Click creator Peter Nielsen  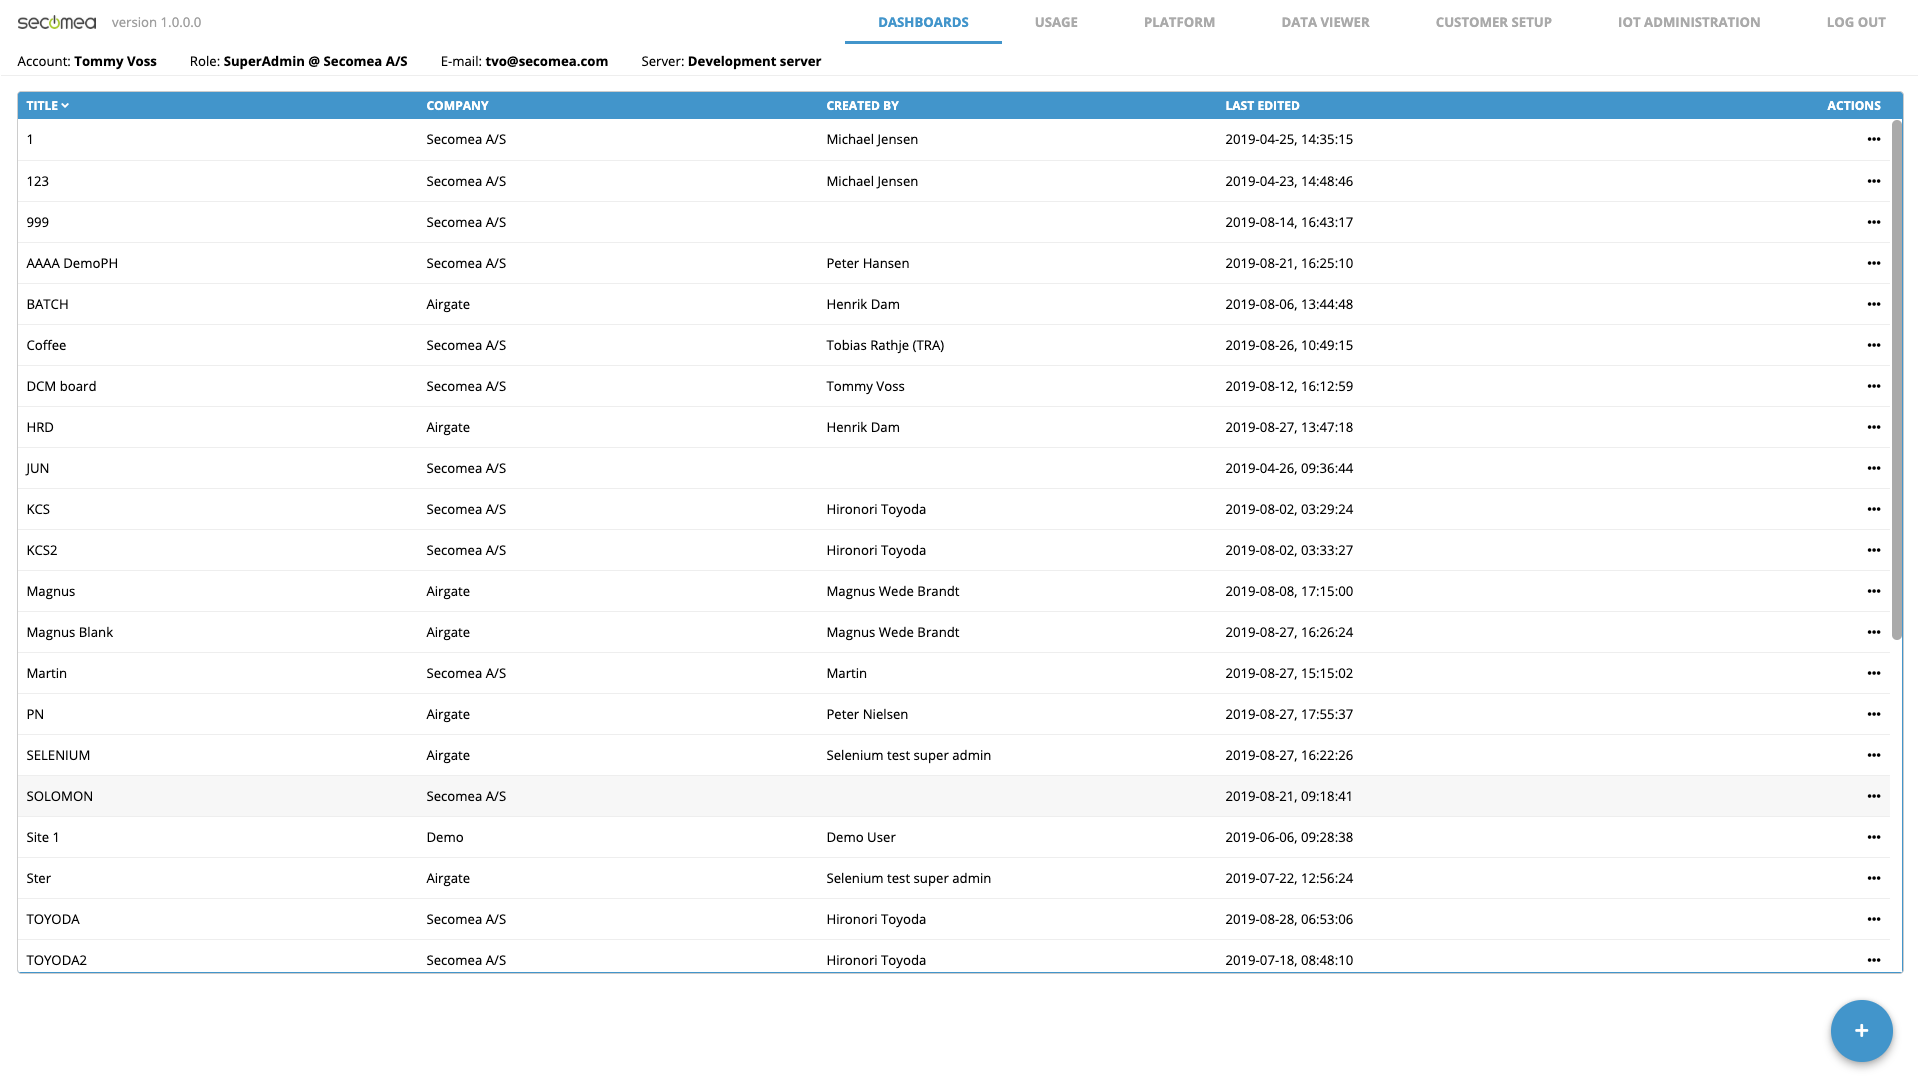[x=867, y=714]
